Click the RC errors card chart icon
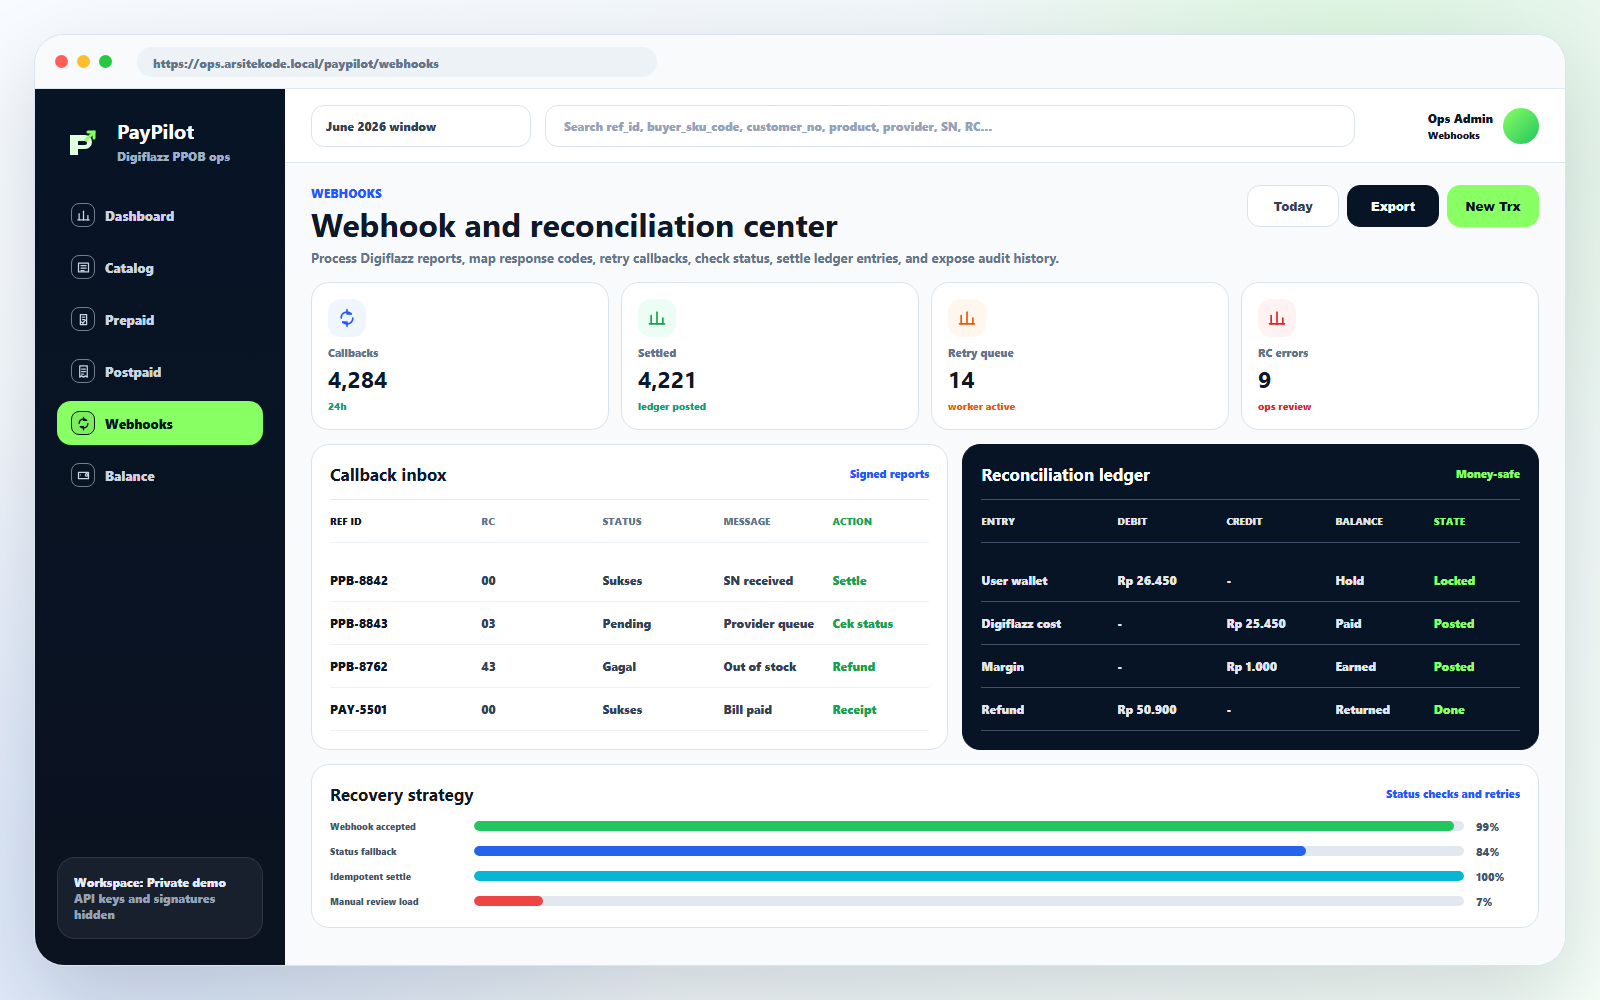Viewport: 1600px width, 1000px height. (x=1277, y=318)
